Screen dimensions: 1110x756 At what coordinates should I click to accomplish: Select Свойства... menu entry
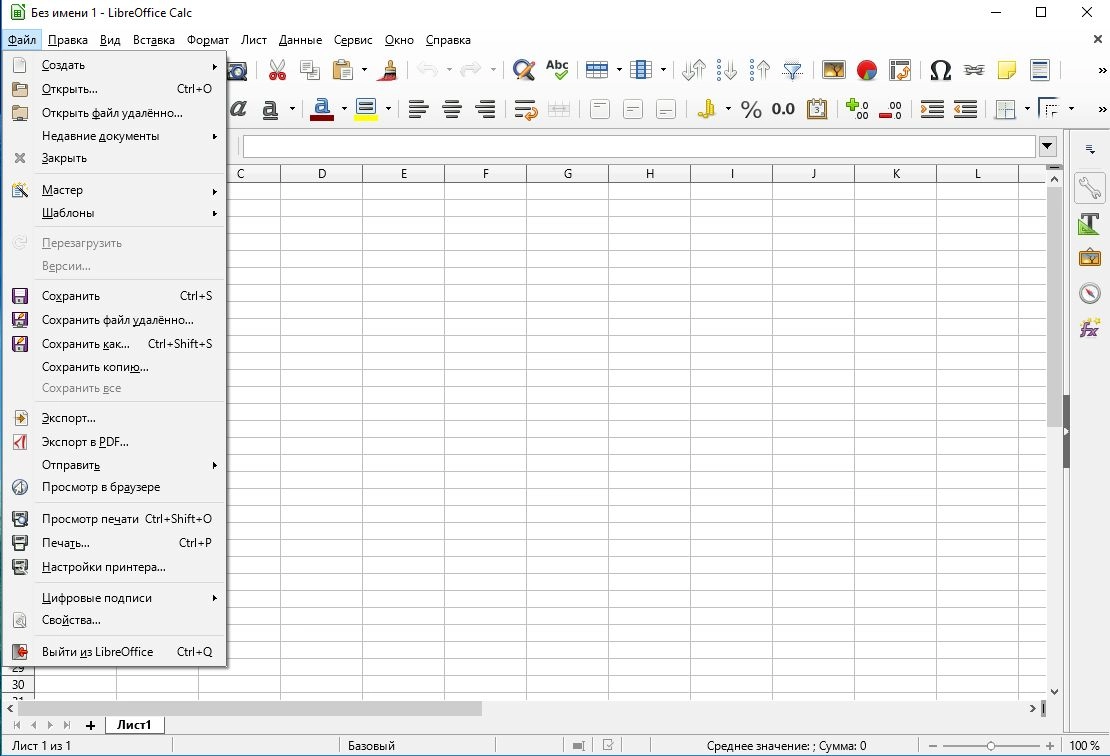point(115,620)
